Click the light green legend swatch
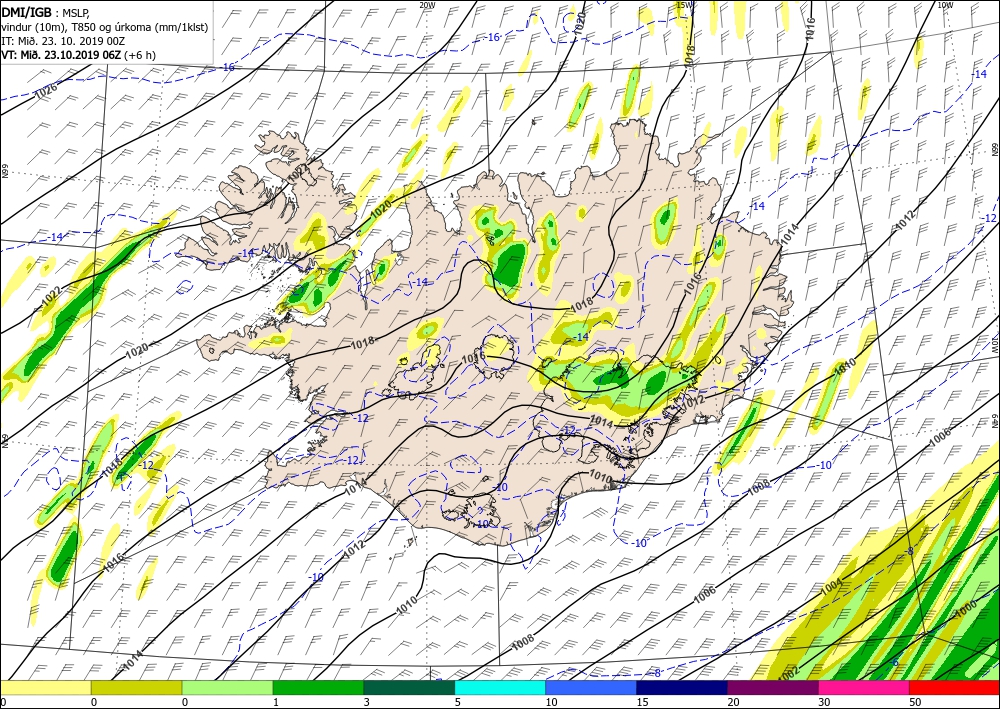 227,688
